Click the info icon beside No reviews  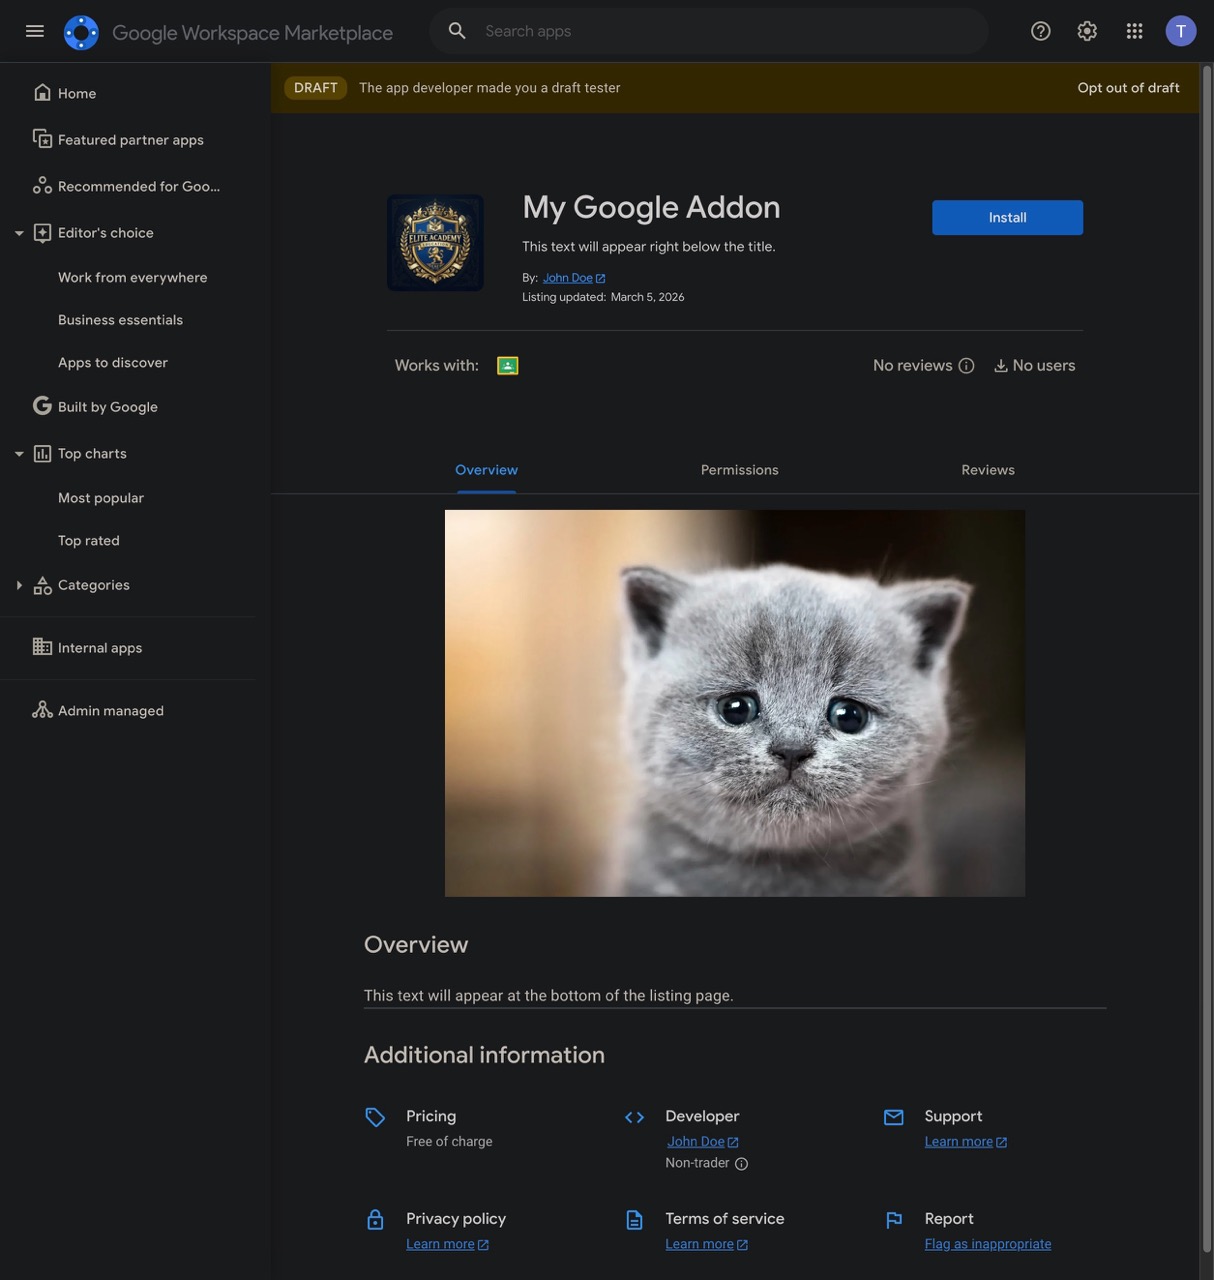(x=966, y=365)
